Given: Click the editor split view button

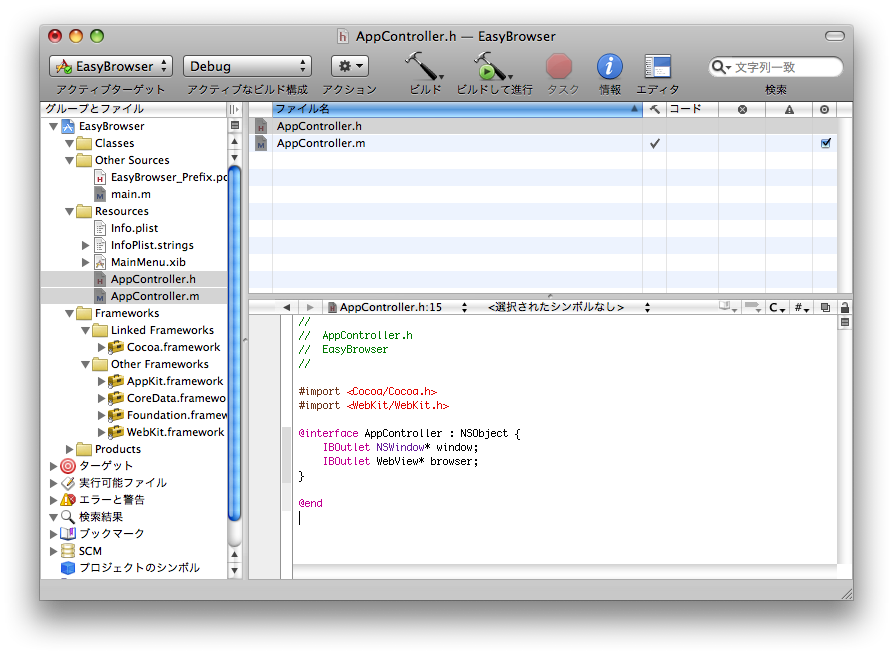Looking at the screenshot, I should [845, 322].
